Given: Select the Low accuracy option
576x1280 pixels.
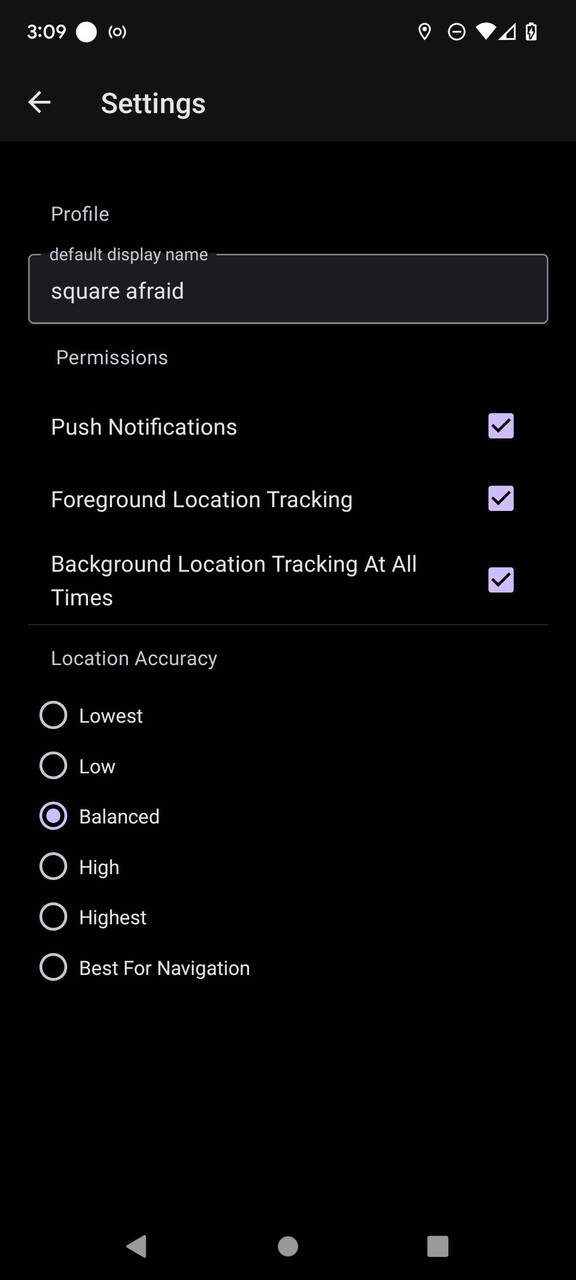Looking at the screenshot, I should (x=53, y=765).
